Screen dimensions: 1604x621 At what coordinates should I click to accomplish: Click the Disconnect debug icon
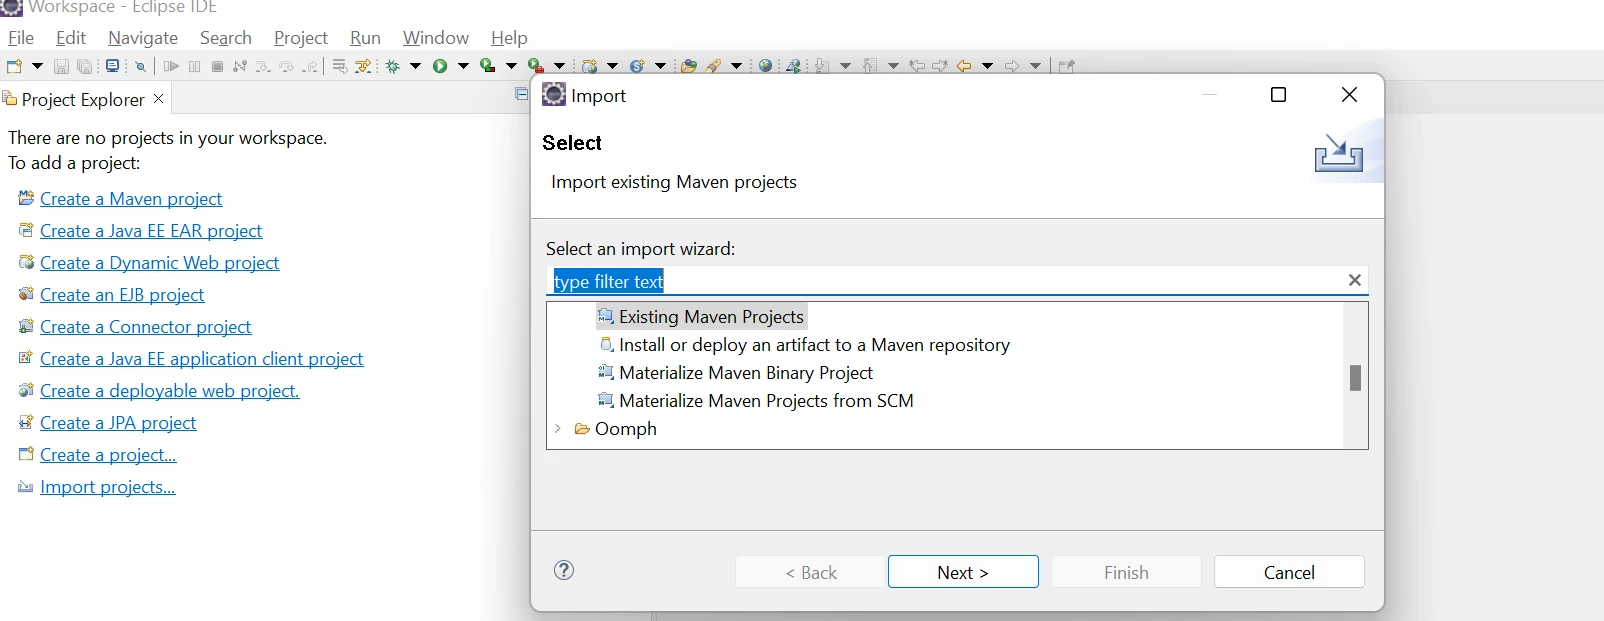239,66
